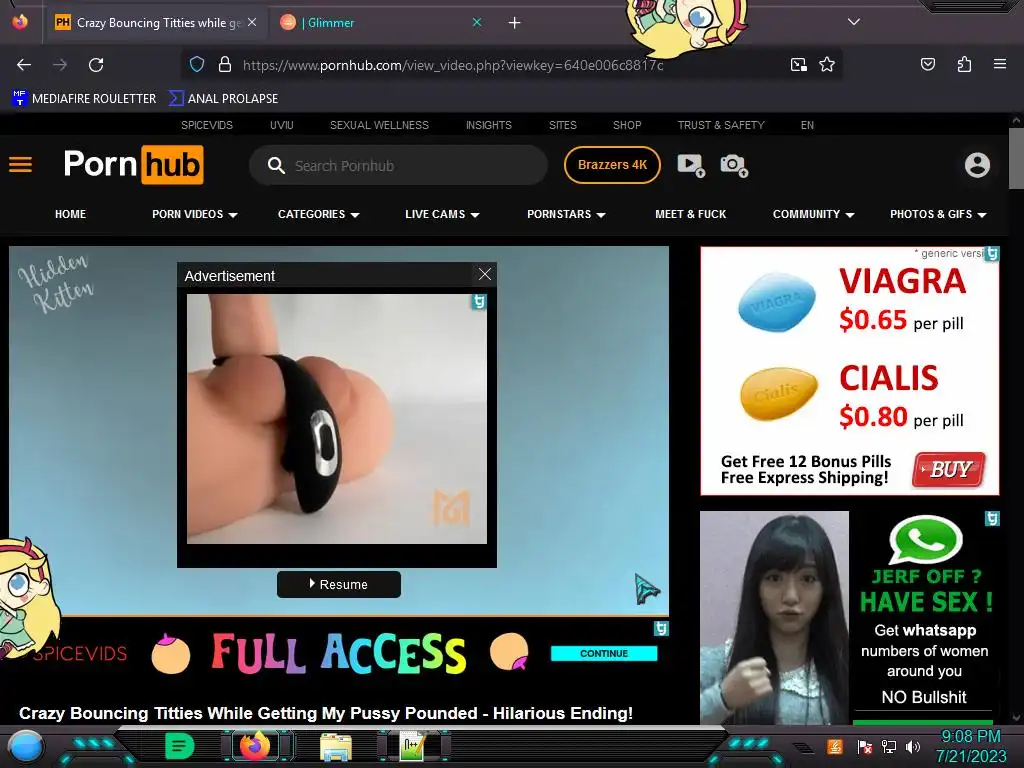Click the address bar URL
Viewport: 1024px width, 768px height.
(x=453, y=65)
